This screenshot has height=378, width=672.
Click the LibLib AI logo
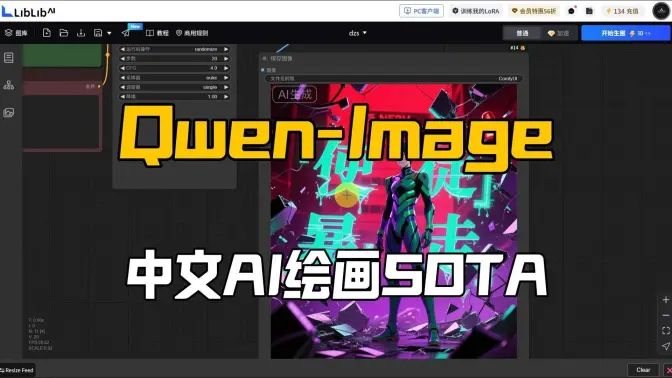tap(28, 12)
